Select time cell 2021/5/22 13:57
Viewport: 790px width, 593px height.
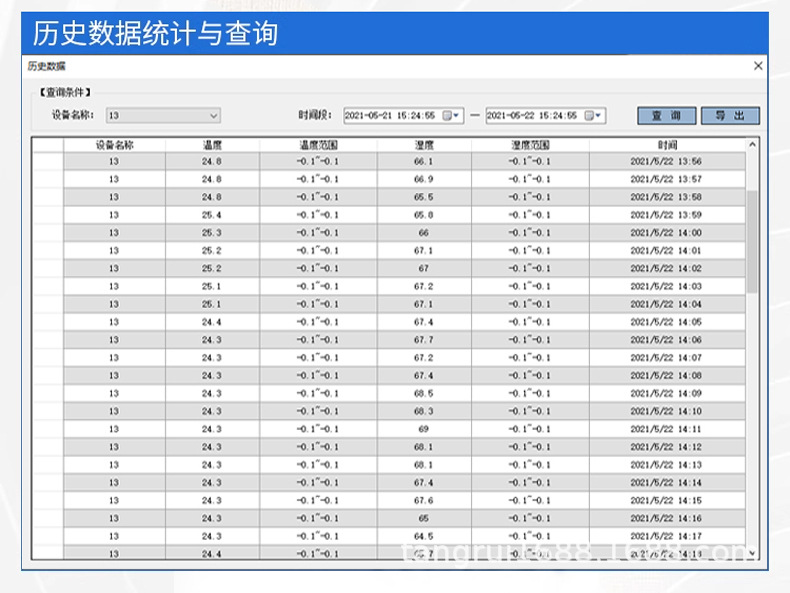tap(667, 179)
